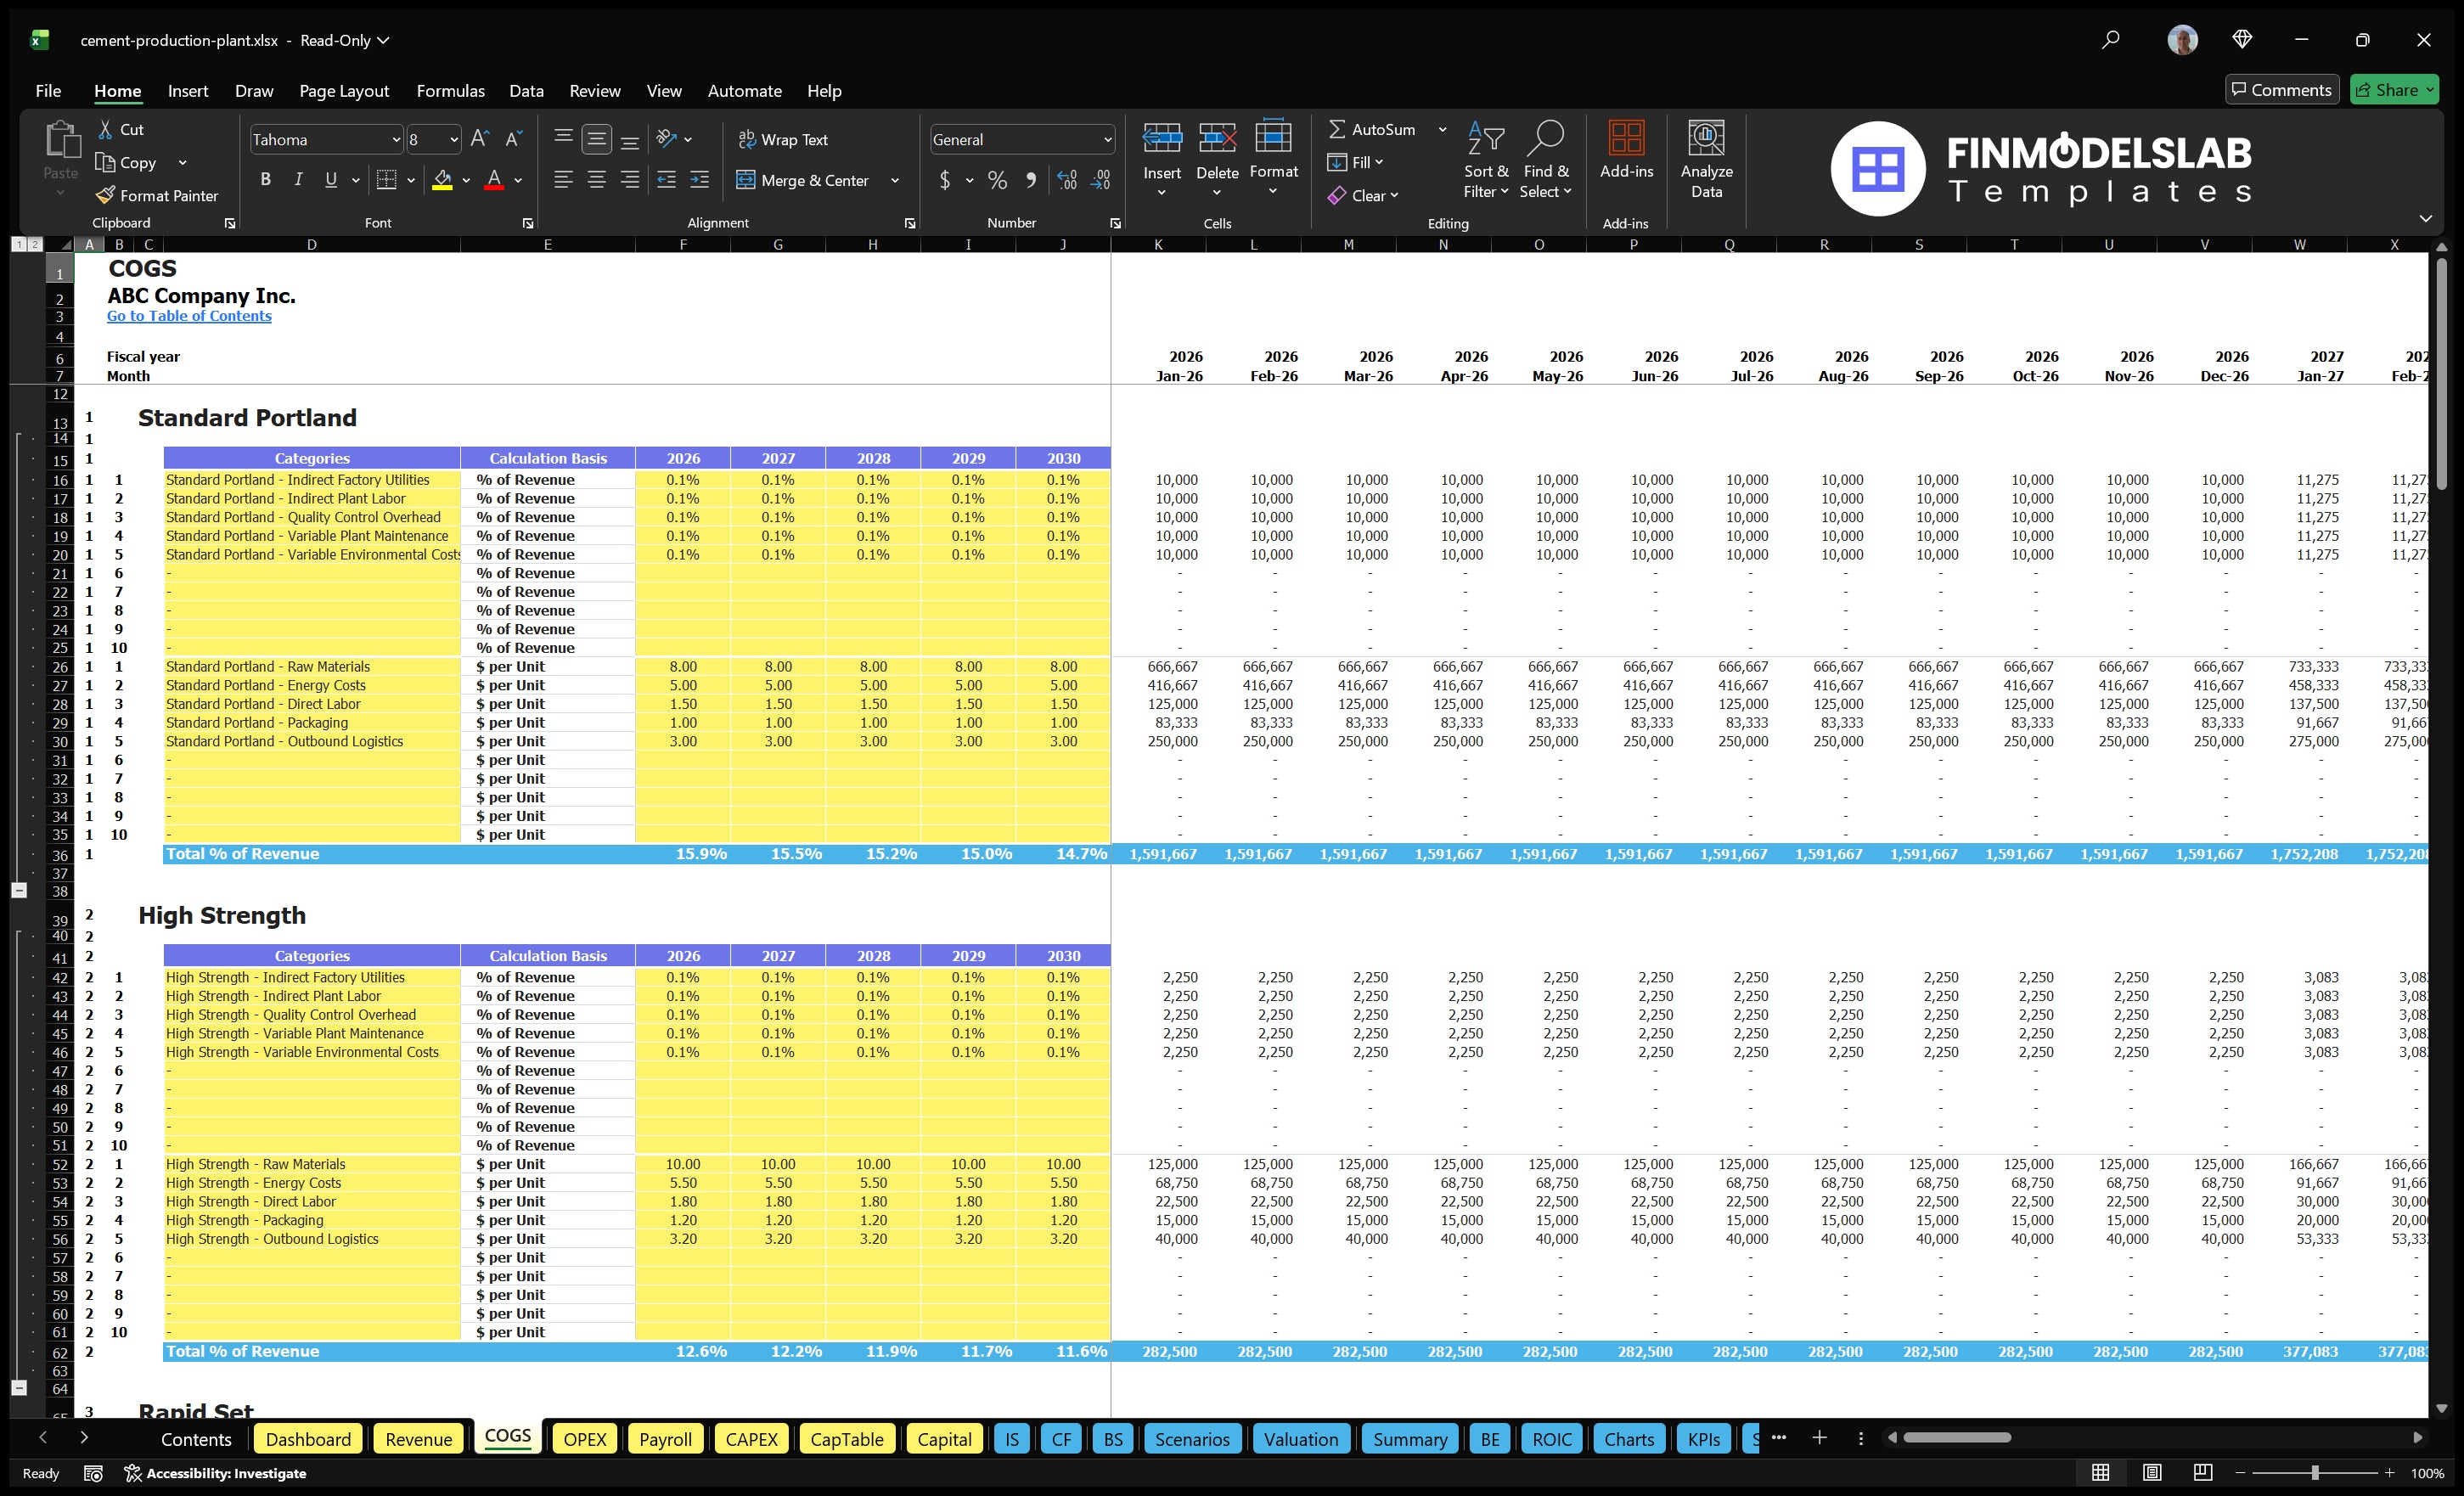2464x1496 pixels.
Task: Toggle Center horizontal alignment
Action: (597, 180)
